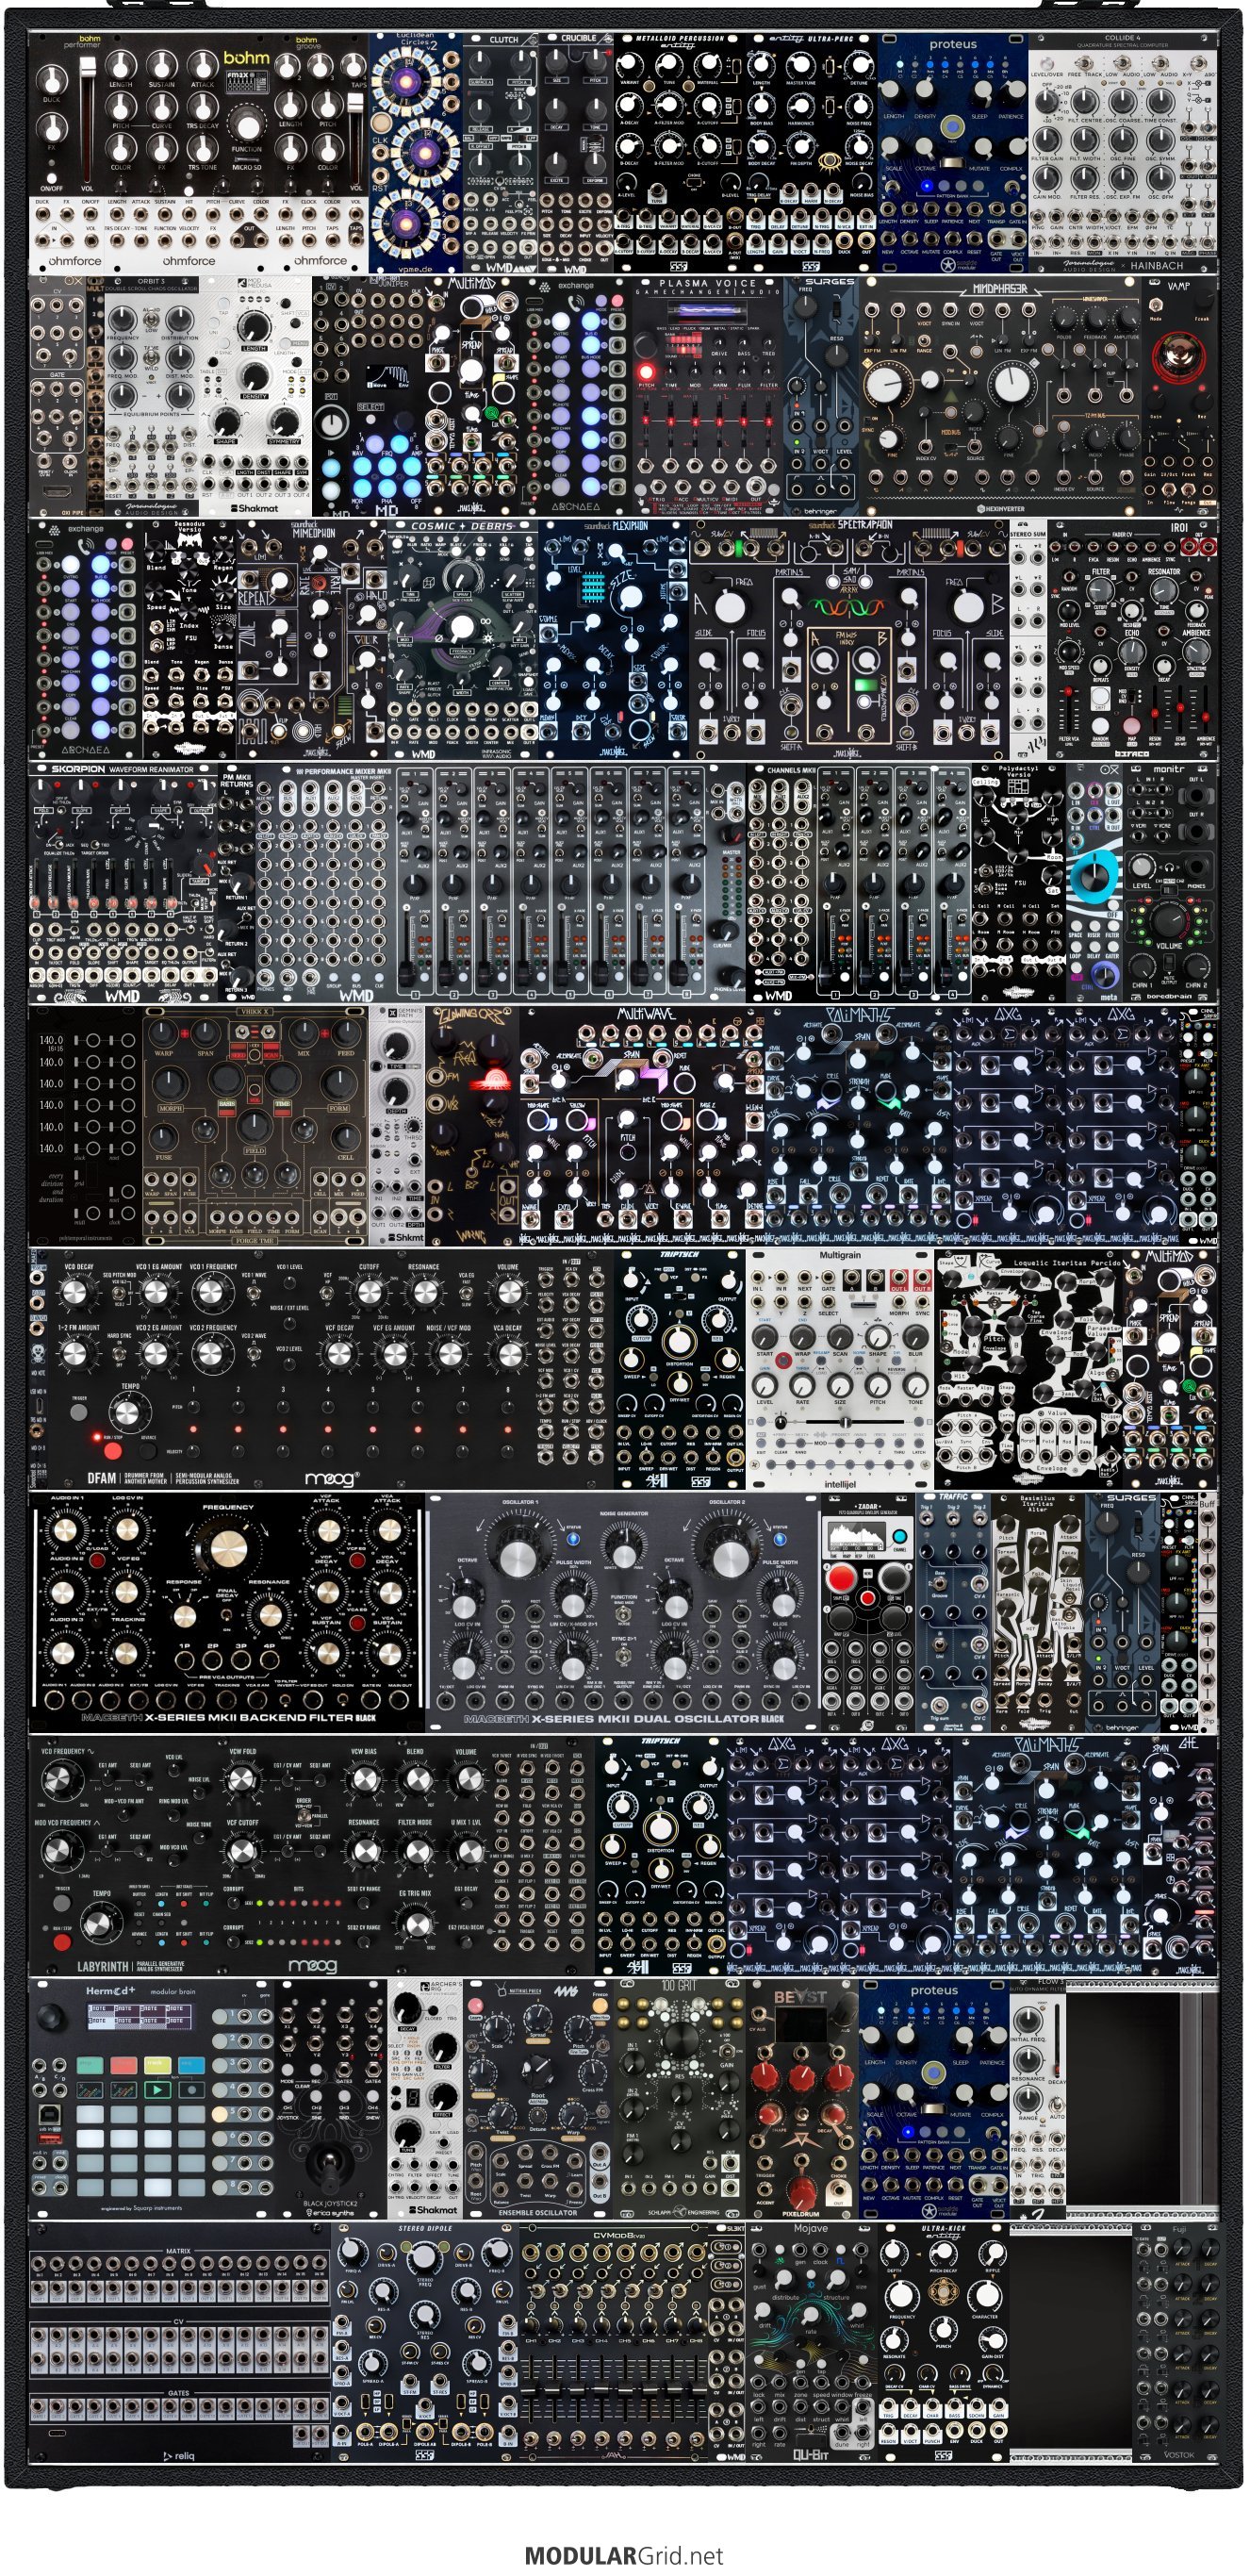Image resolution: width=1250 pixels, height=2576 pixels.
Task: Open the Vamp tube module
Action: (x=1179, y=397)
